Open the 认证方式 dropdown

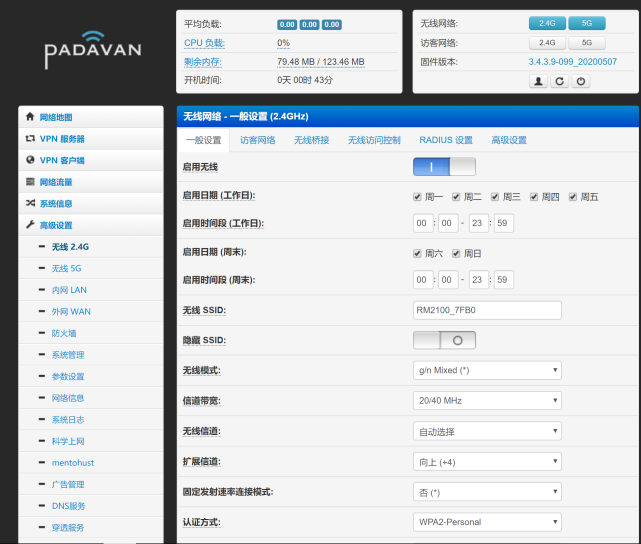coord(487,522)
